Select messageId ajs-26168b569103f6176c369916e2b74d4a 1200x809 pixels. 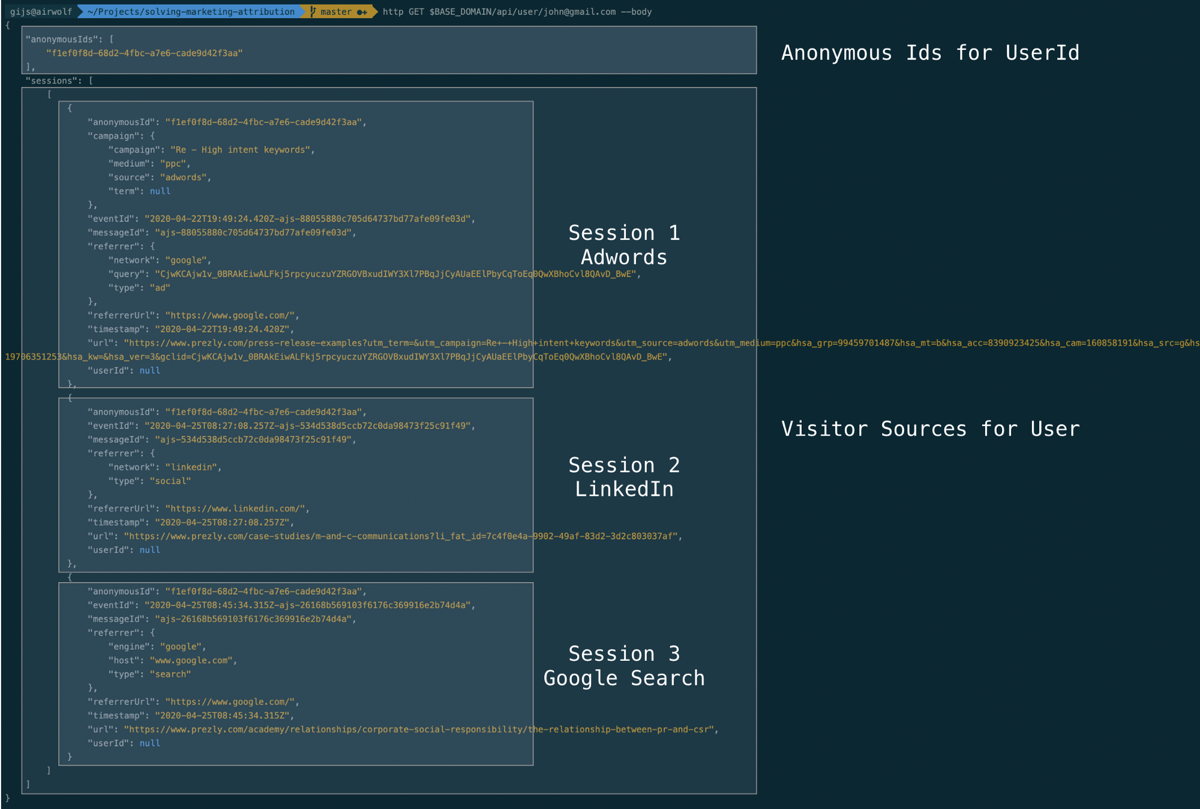pos(253,619)
